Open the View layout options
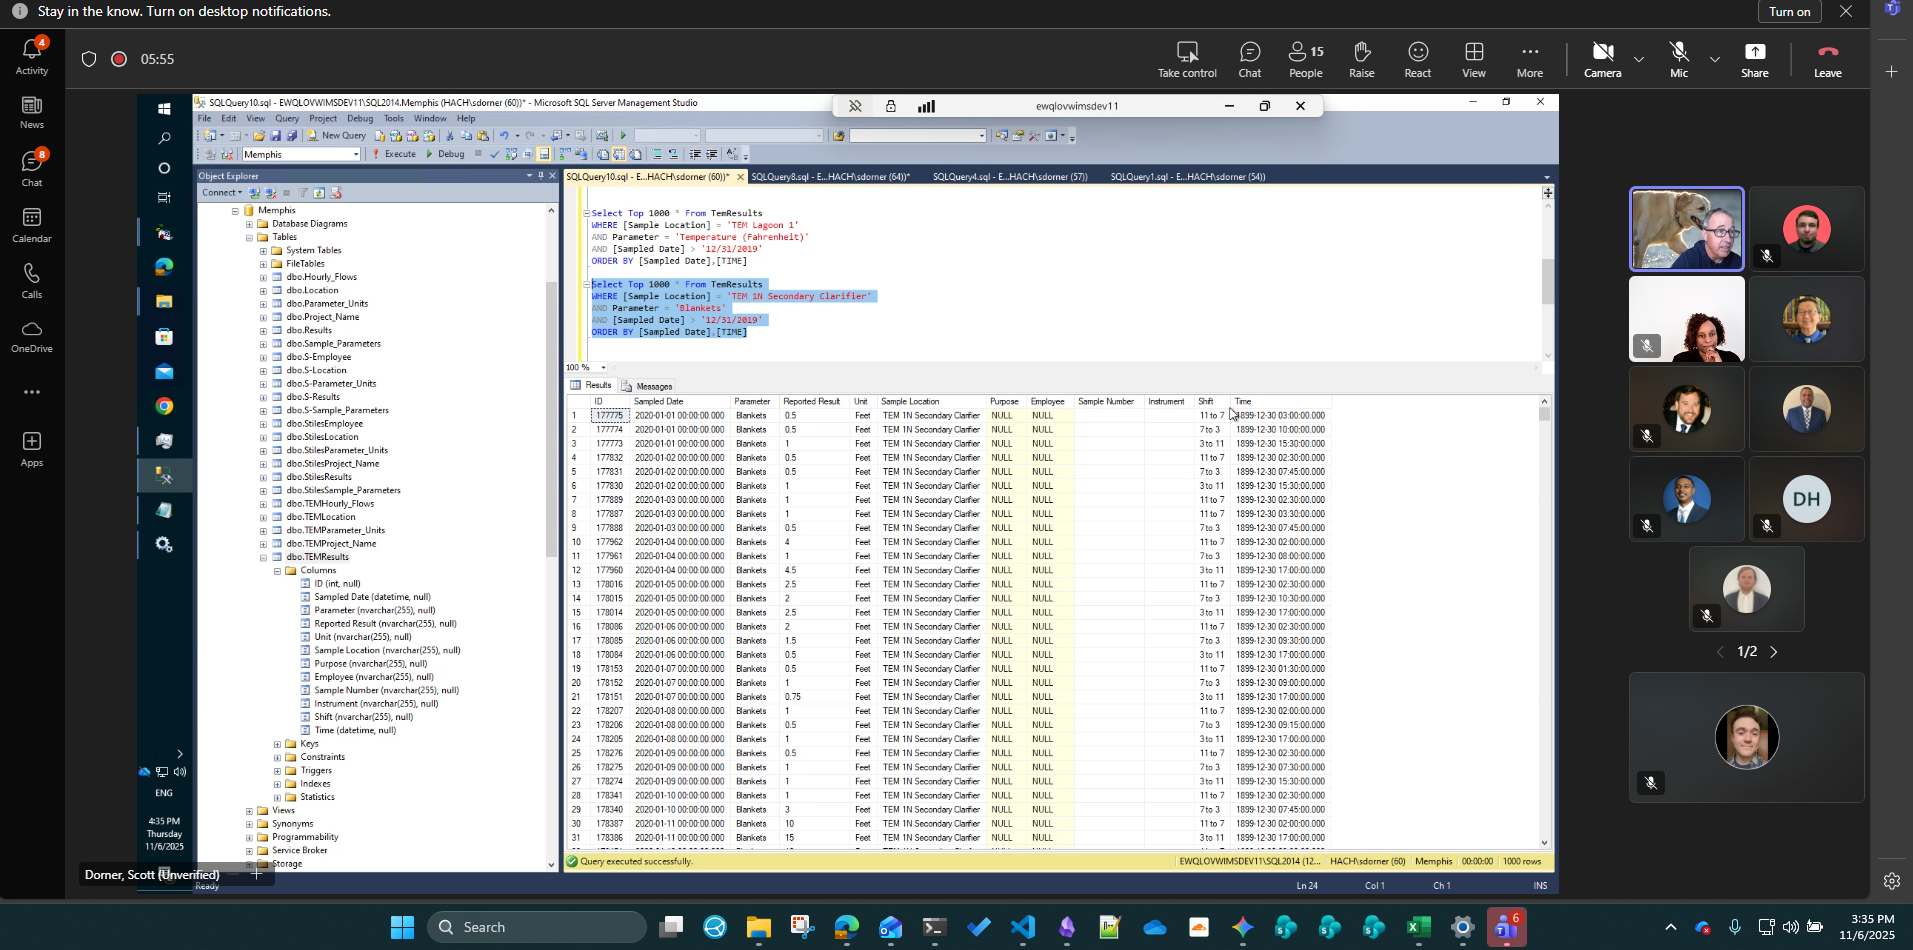1913x950 pixels. [x=1473, y=59]
